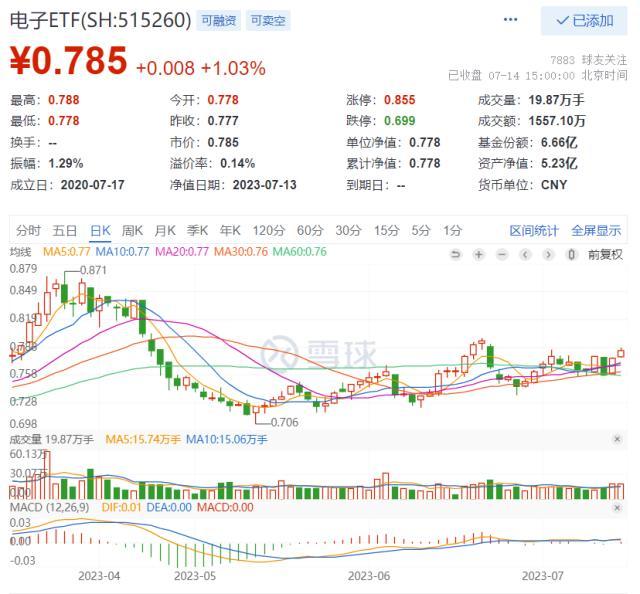The width and height of the screenshot is (640, 594).
Task: Zoom in chart with plus icon
Action: click(x=478, y=255)
